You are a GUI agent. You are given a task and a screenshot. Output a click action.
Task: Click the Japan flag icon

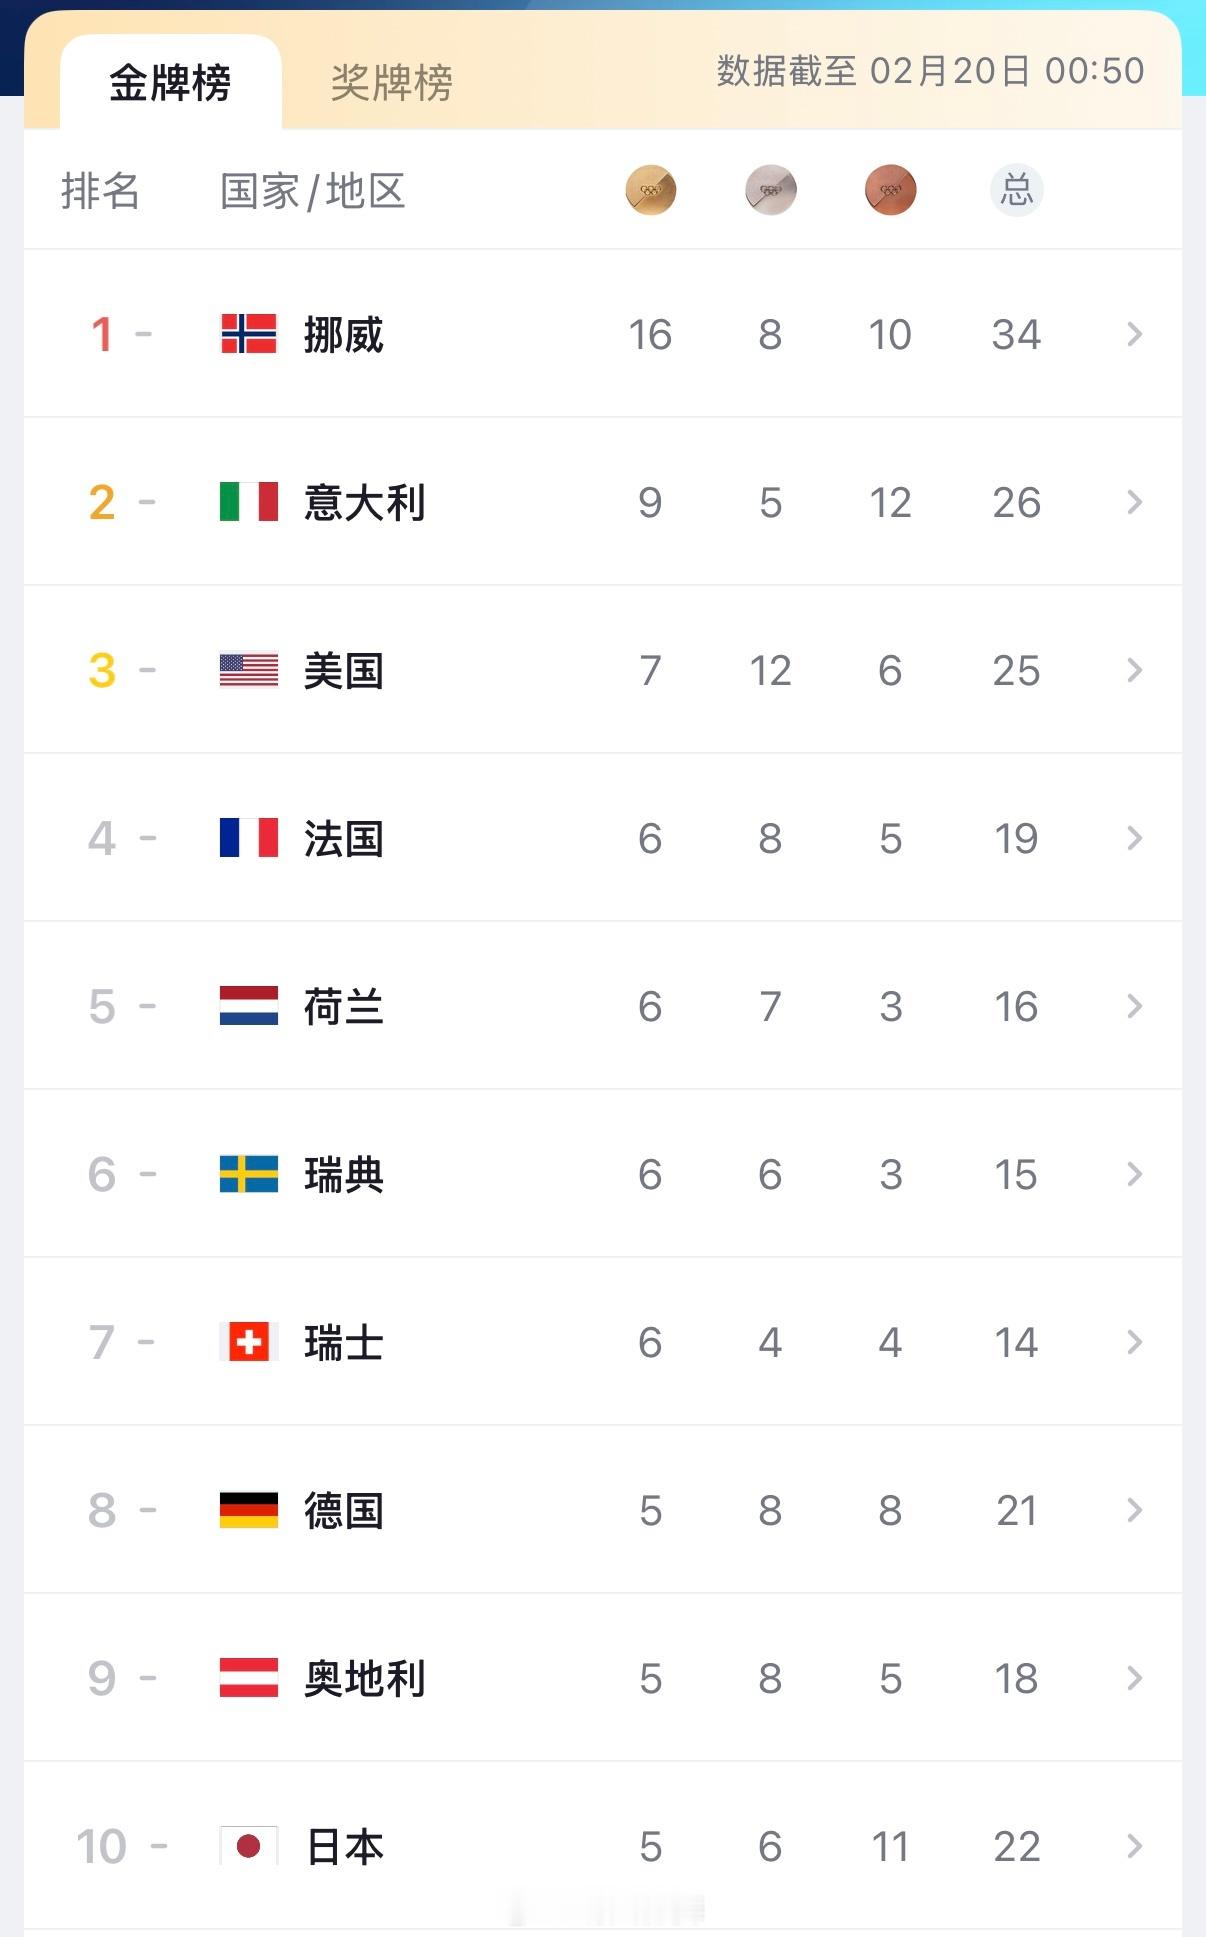pos(248,1846)
